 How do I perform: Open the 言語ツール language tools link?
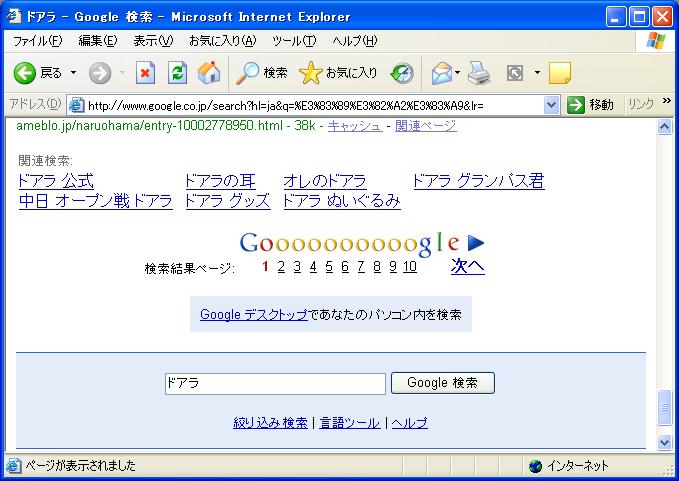(349, 423)
